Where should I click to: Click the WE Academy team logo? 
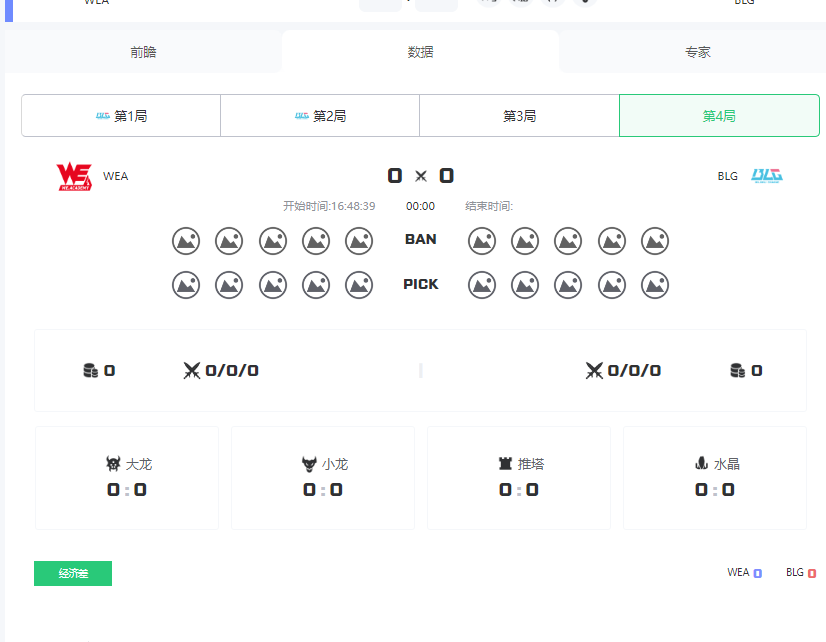pyautogui.click(x=74, y=176)
